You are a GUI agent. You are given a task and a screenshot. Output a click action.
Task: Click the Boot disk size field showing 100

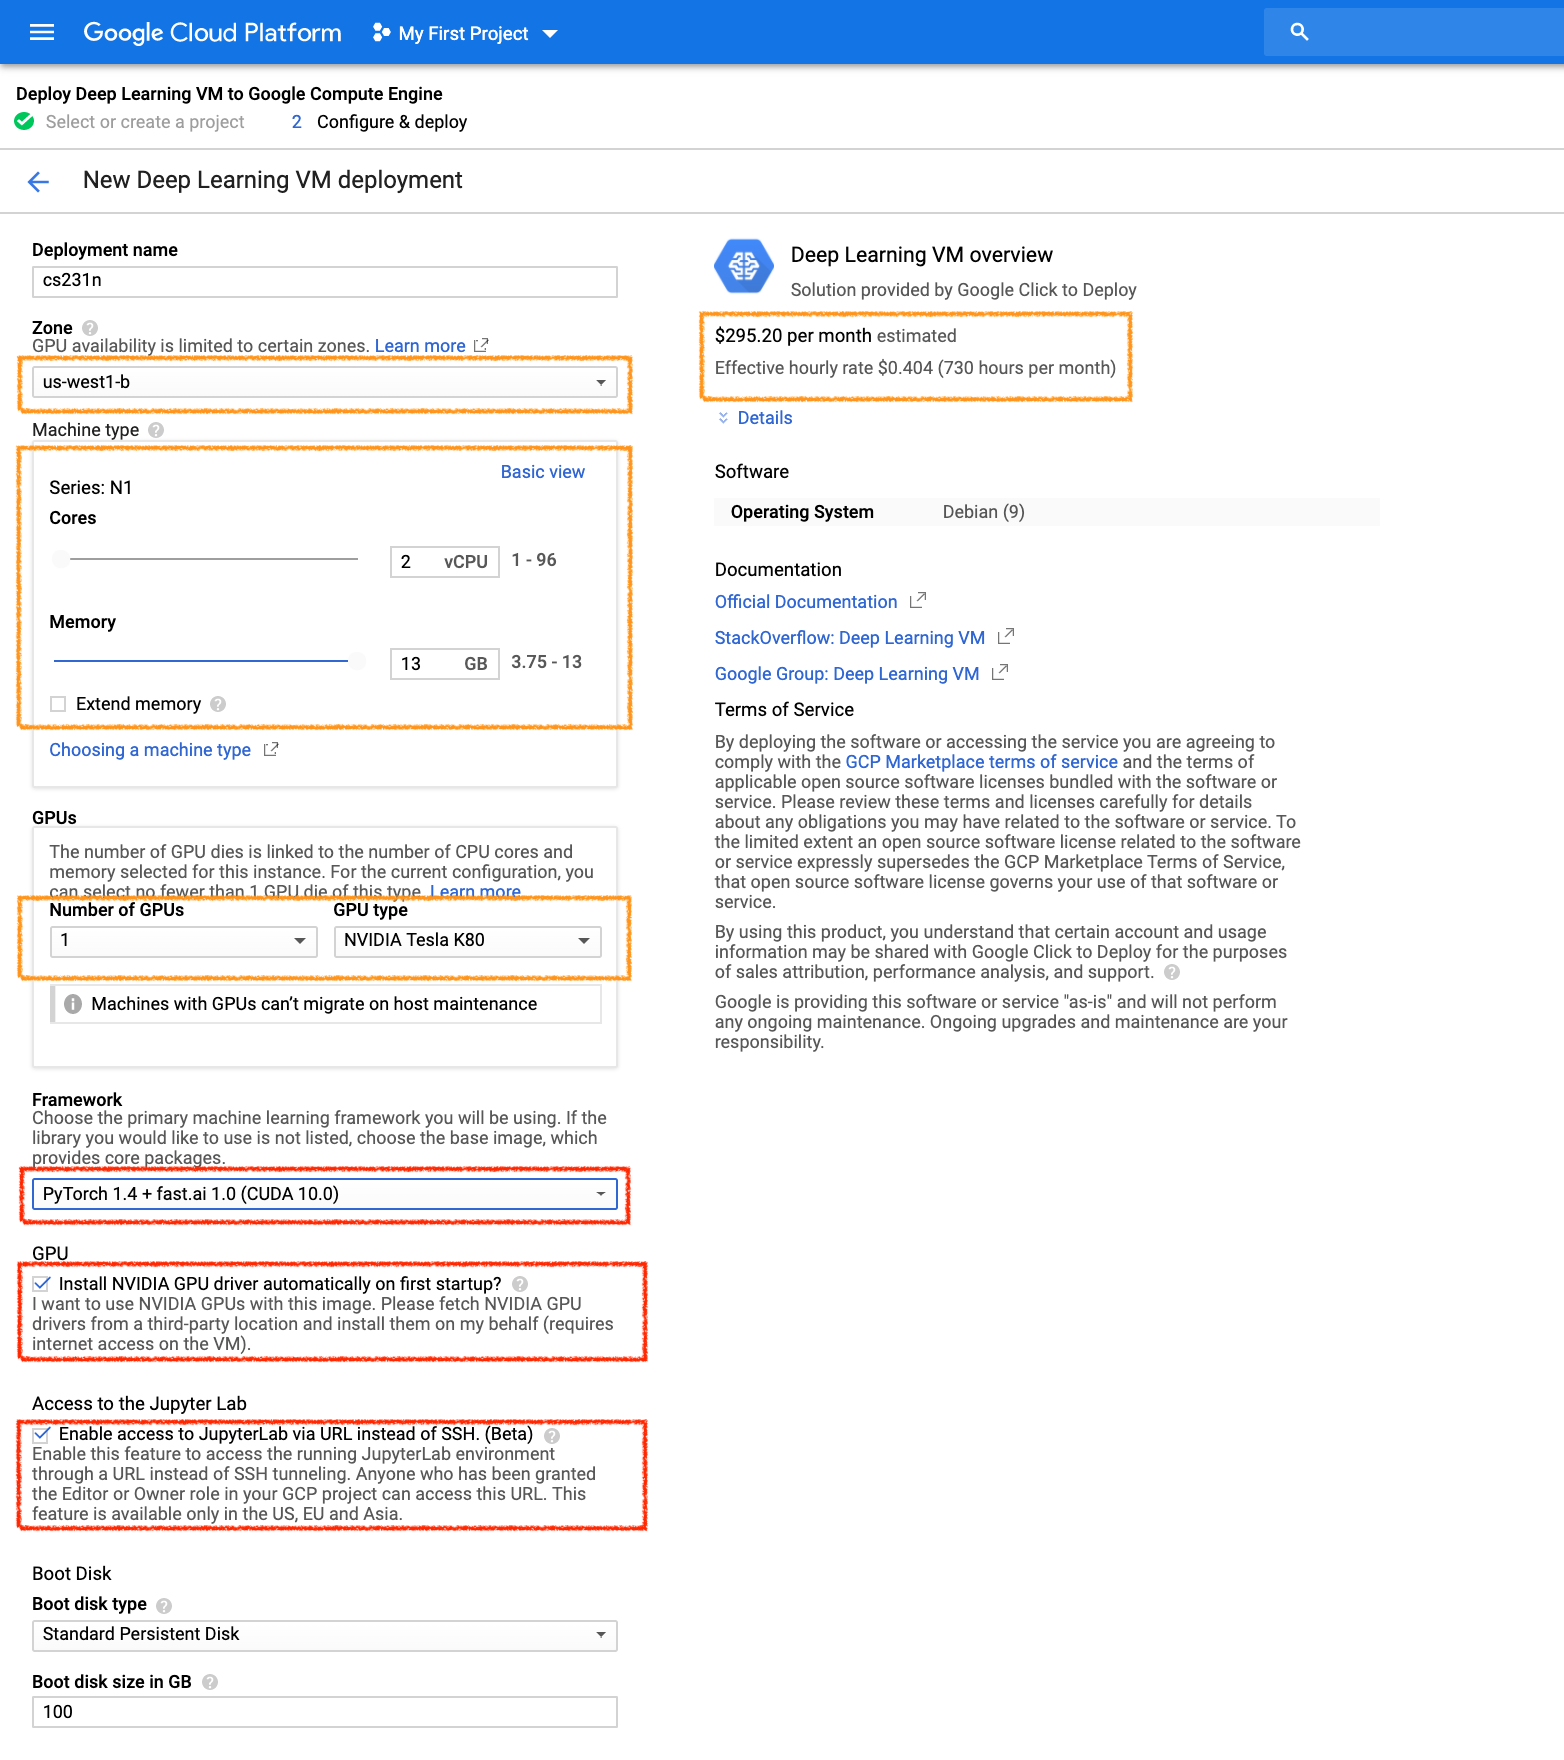[x=325, y=1712]
